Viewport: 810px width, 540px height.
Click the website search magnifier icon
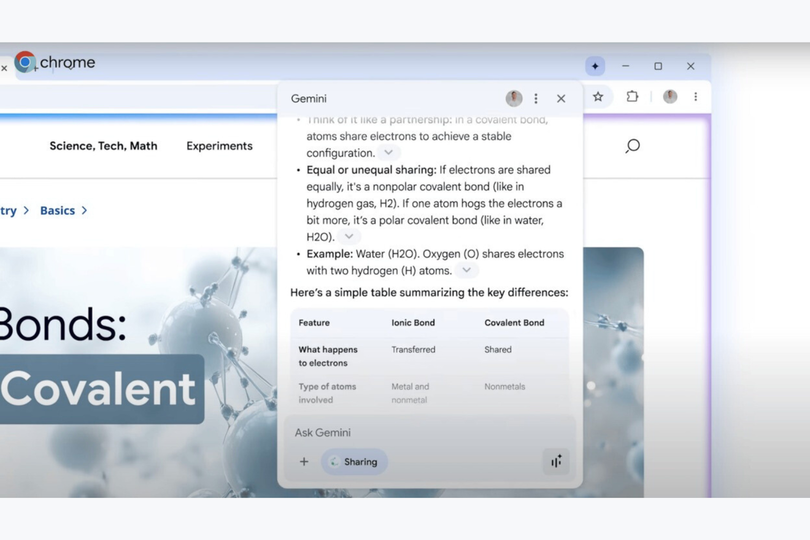tap(632, 146)
